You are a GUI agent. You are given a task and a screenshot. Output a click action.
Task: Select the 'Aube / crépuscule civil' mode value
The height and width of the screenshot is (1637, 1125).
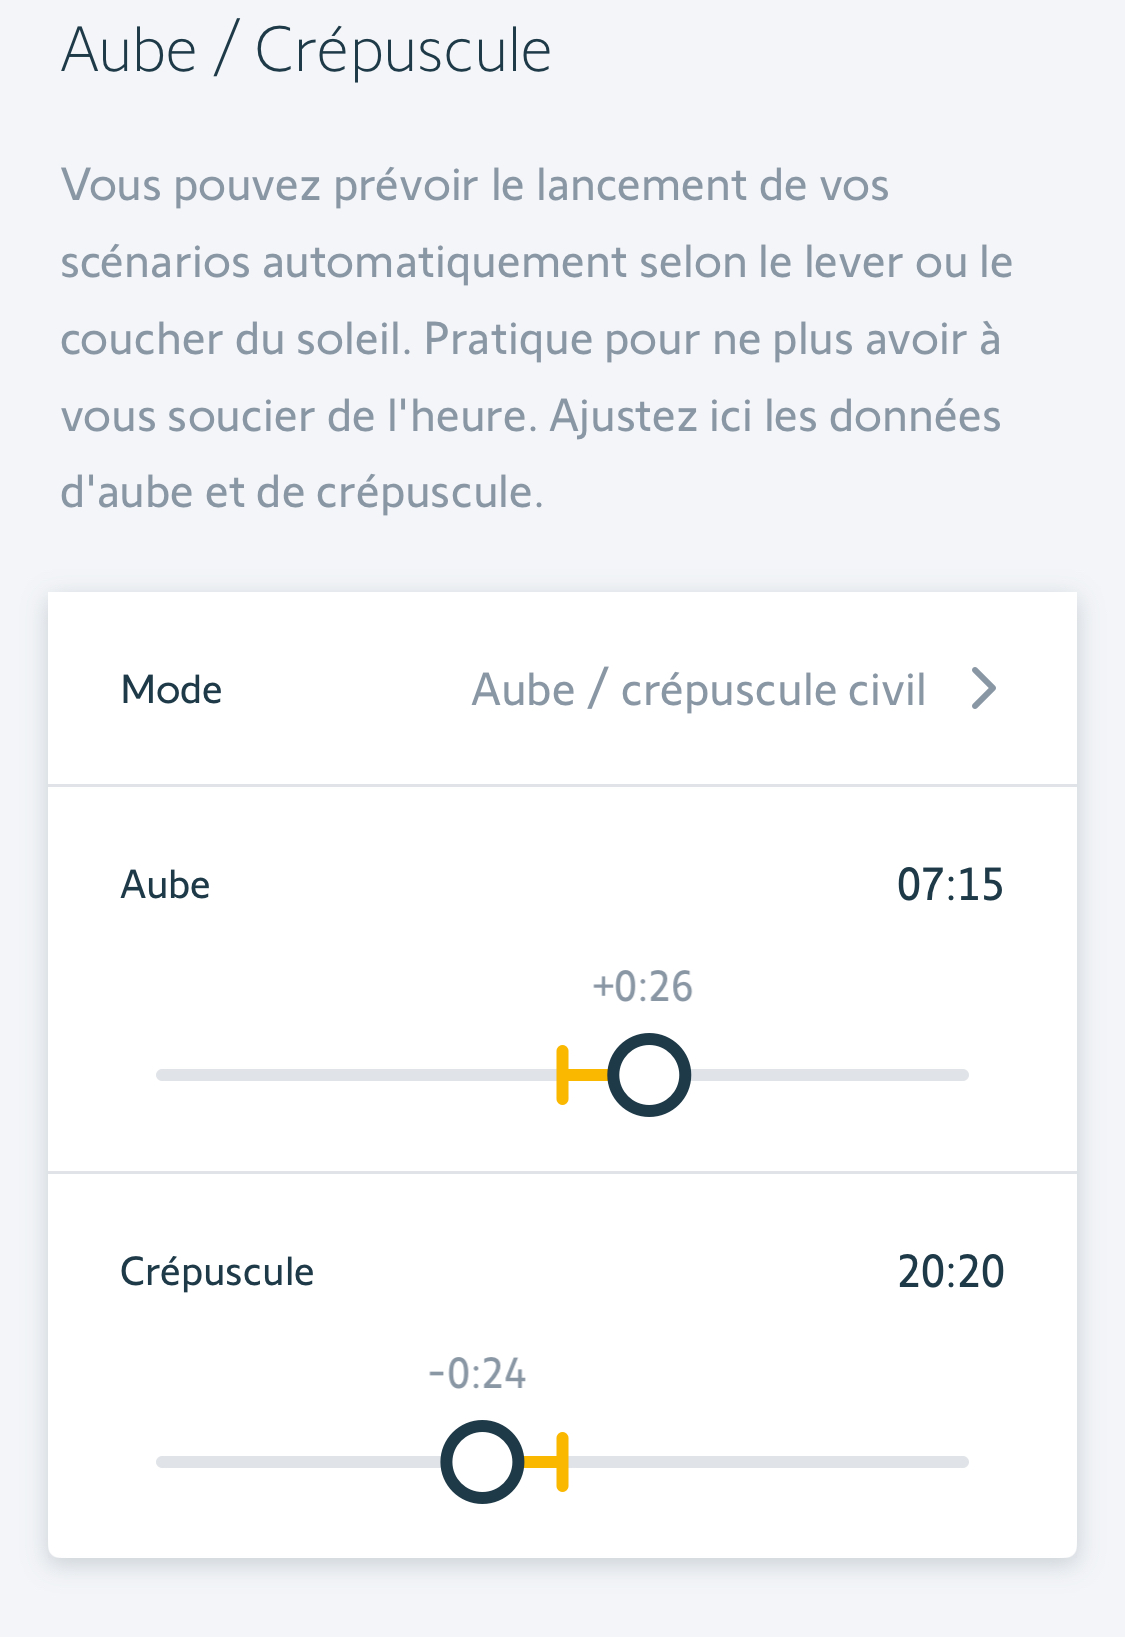(698, 690)
